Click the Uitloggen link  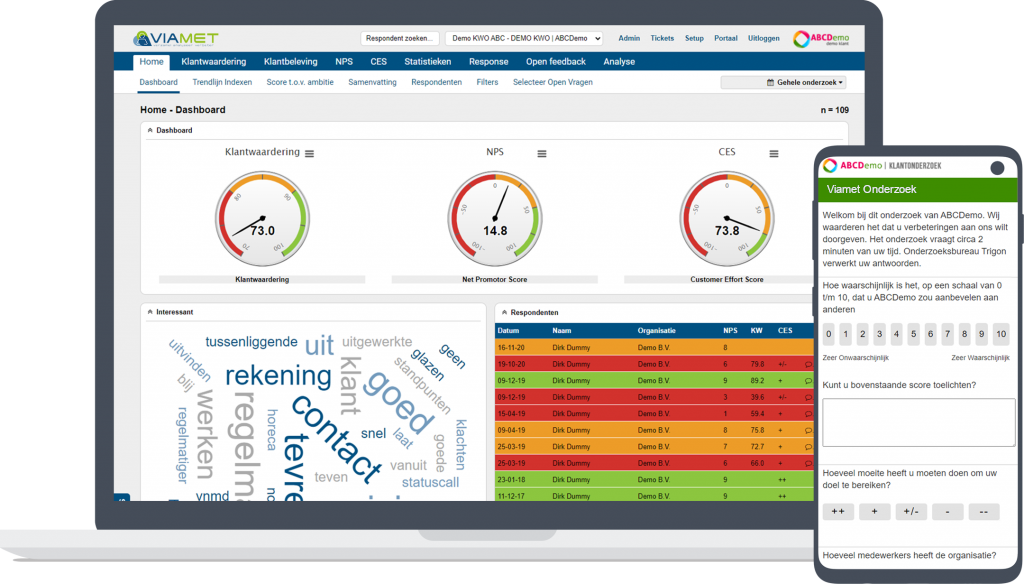[x=763, y=39]
